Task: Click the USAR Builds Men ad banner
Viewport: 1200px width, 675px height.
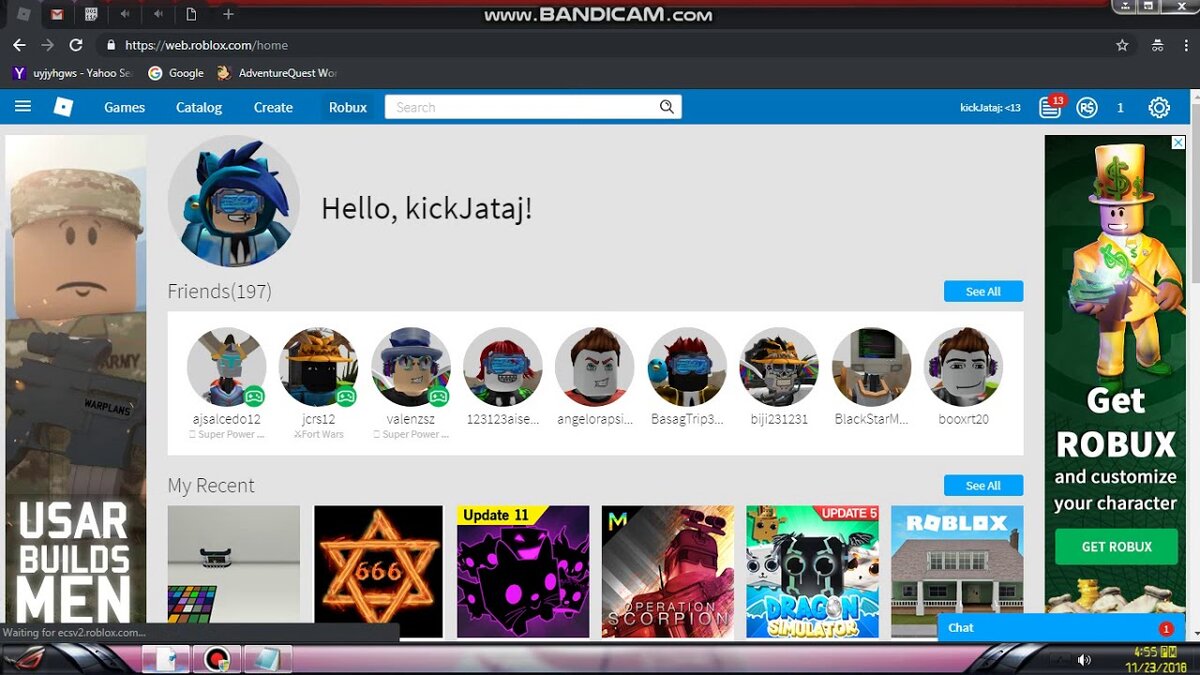Action: (75, 381)
